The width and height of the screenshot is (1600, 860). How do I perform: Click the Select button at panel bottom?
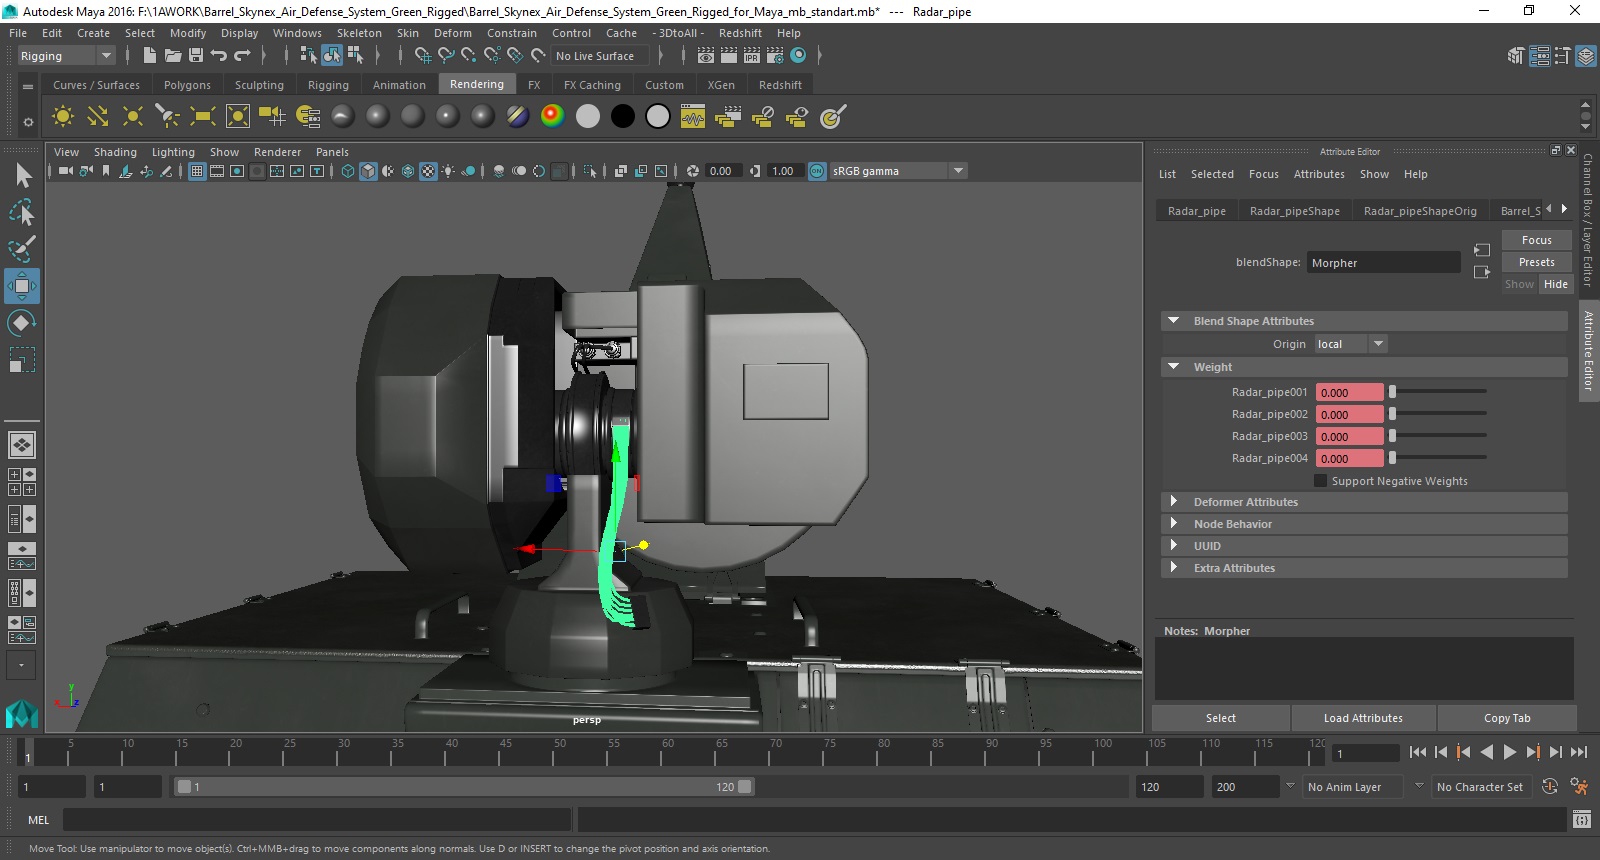click(1220, 718)
